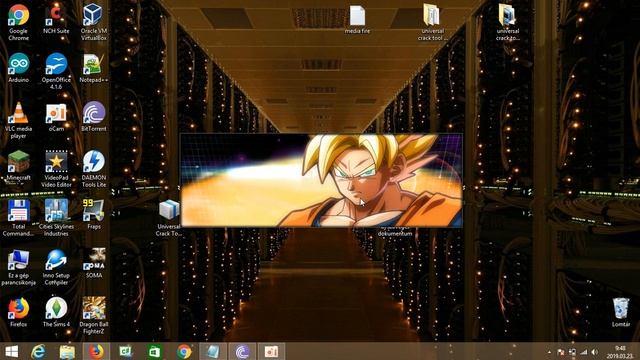The image size is (640, 360).
Task: Select The Sims 4 desktop icon
Action: [56, 313]
